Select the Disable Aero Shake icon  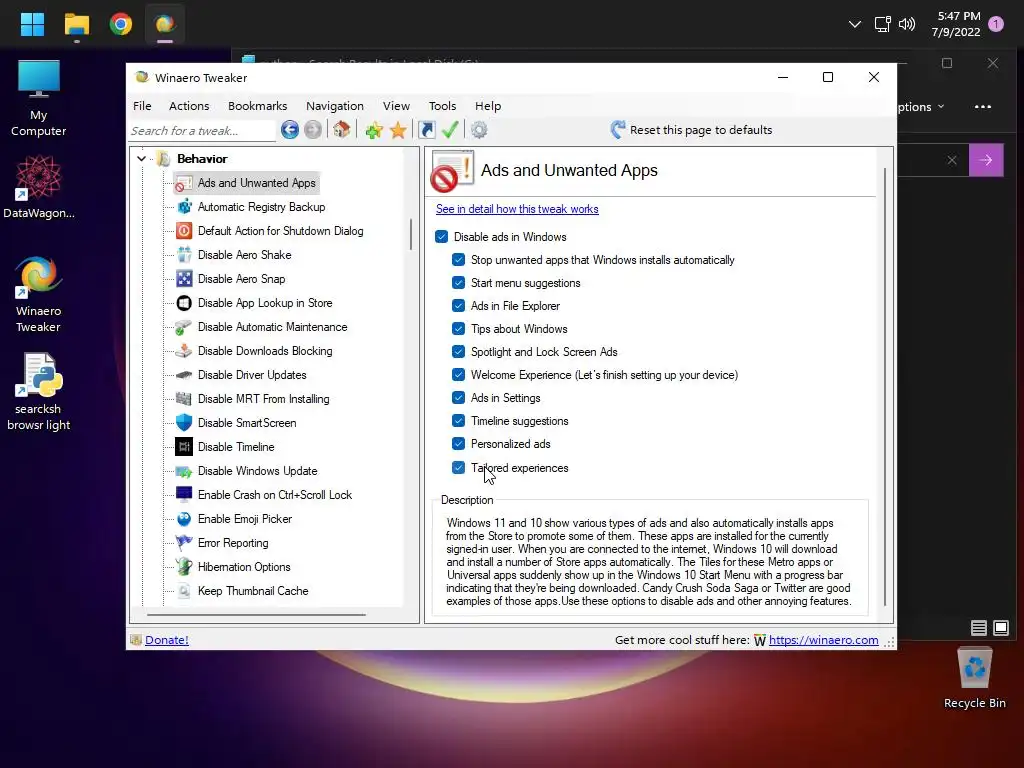pos(184,255)
